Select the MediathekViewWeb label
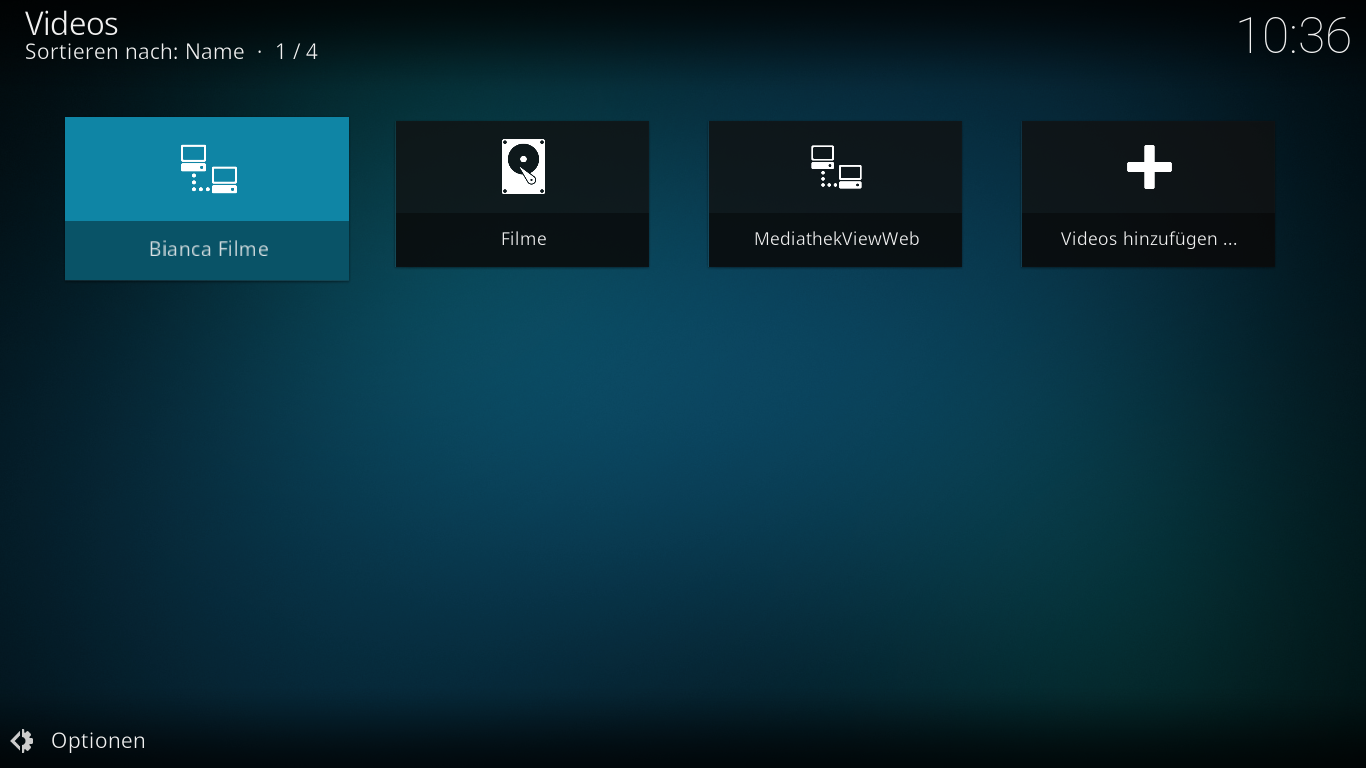 tap(836, 239)
